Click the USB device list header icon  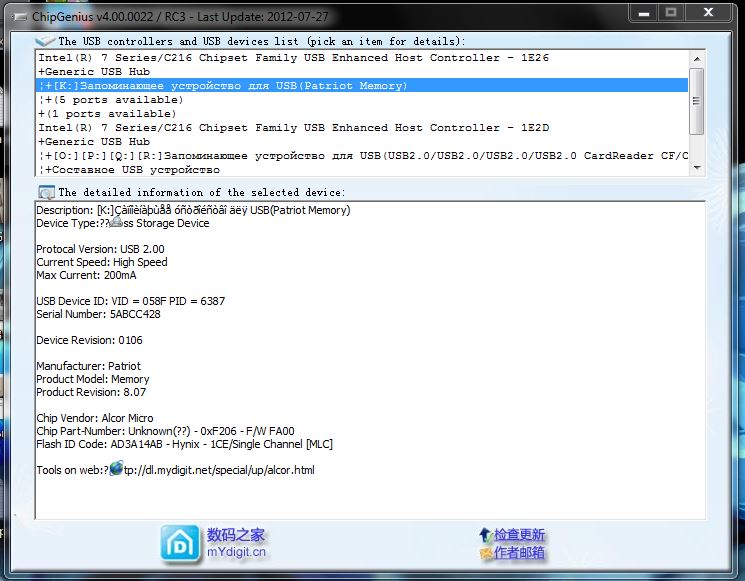(45, 41)
